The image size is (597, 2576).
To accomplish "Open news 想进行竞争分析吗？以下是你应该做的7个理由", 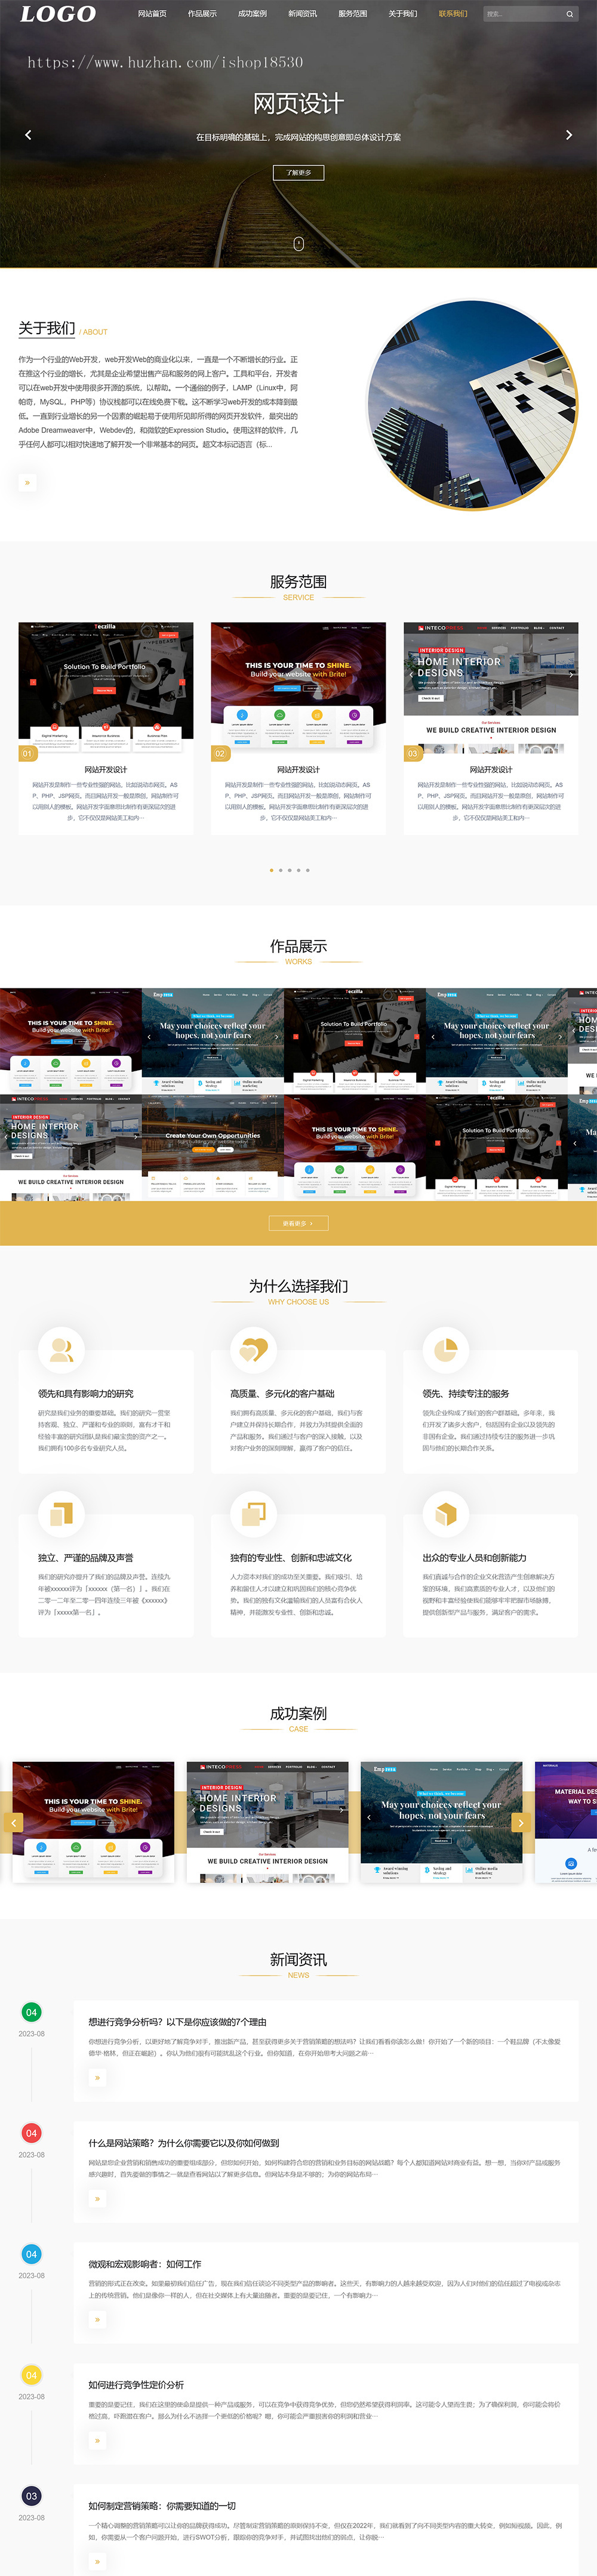I will point(177,2022).
